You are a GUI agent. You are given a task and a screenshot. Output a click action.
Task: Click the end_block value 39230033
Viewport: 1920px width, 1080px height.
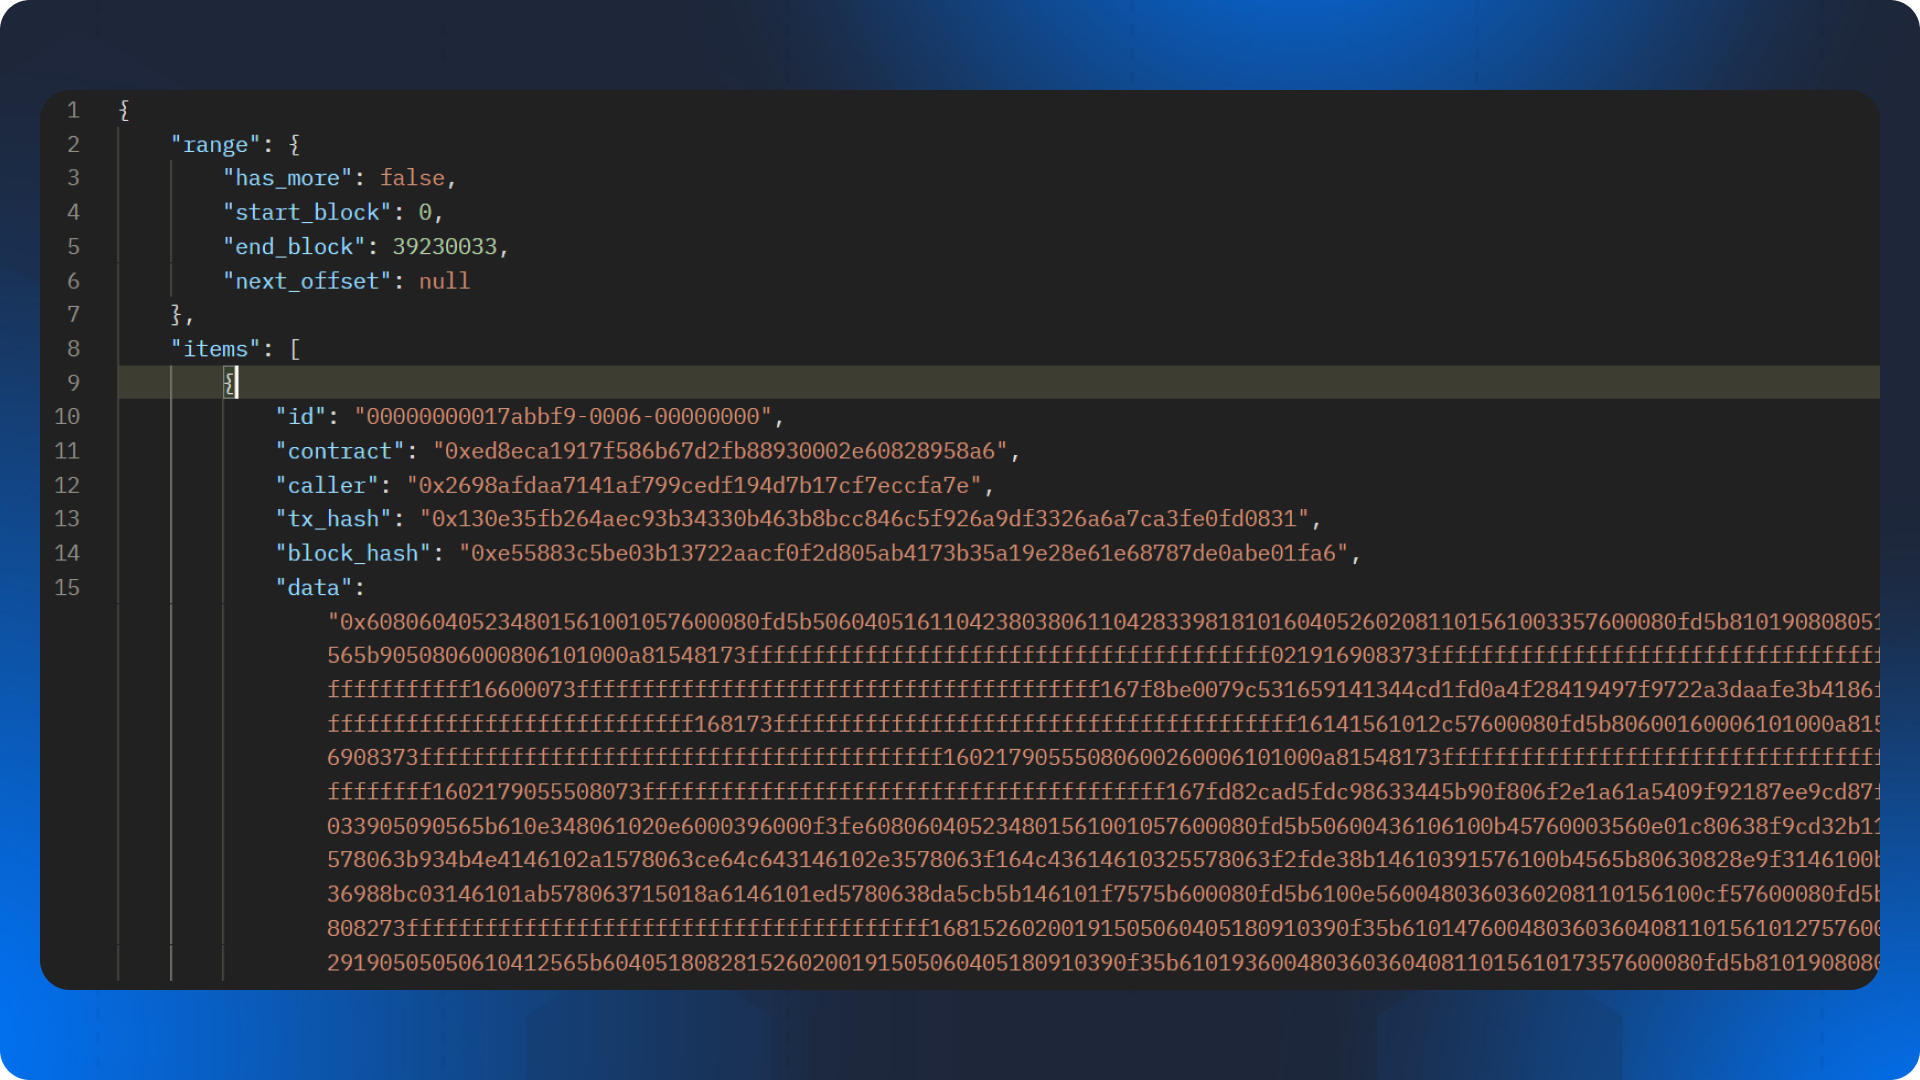[x=444, y=247]
